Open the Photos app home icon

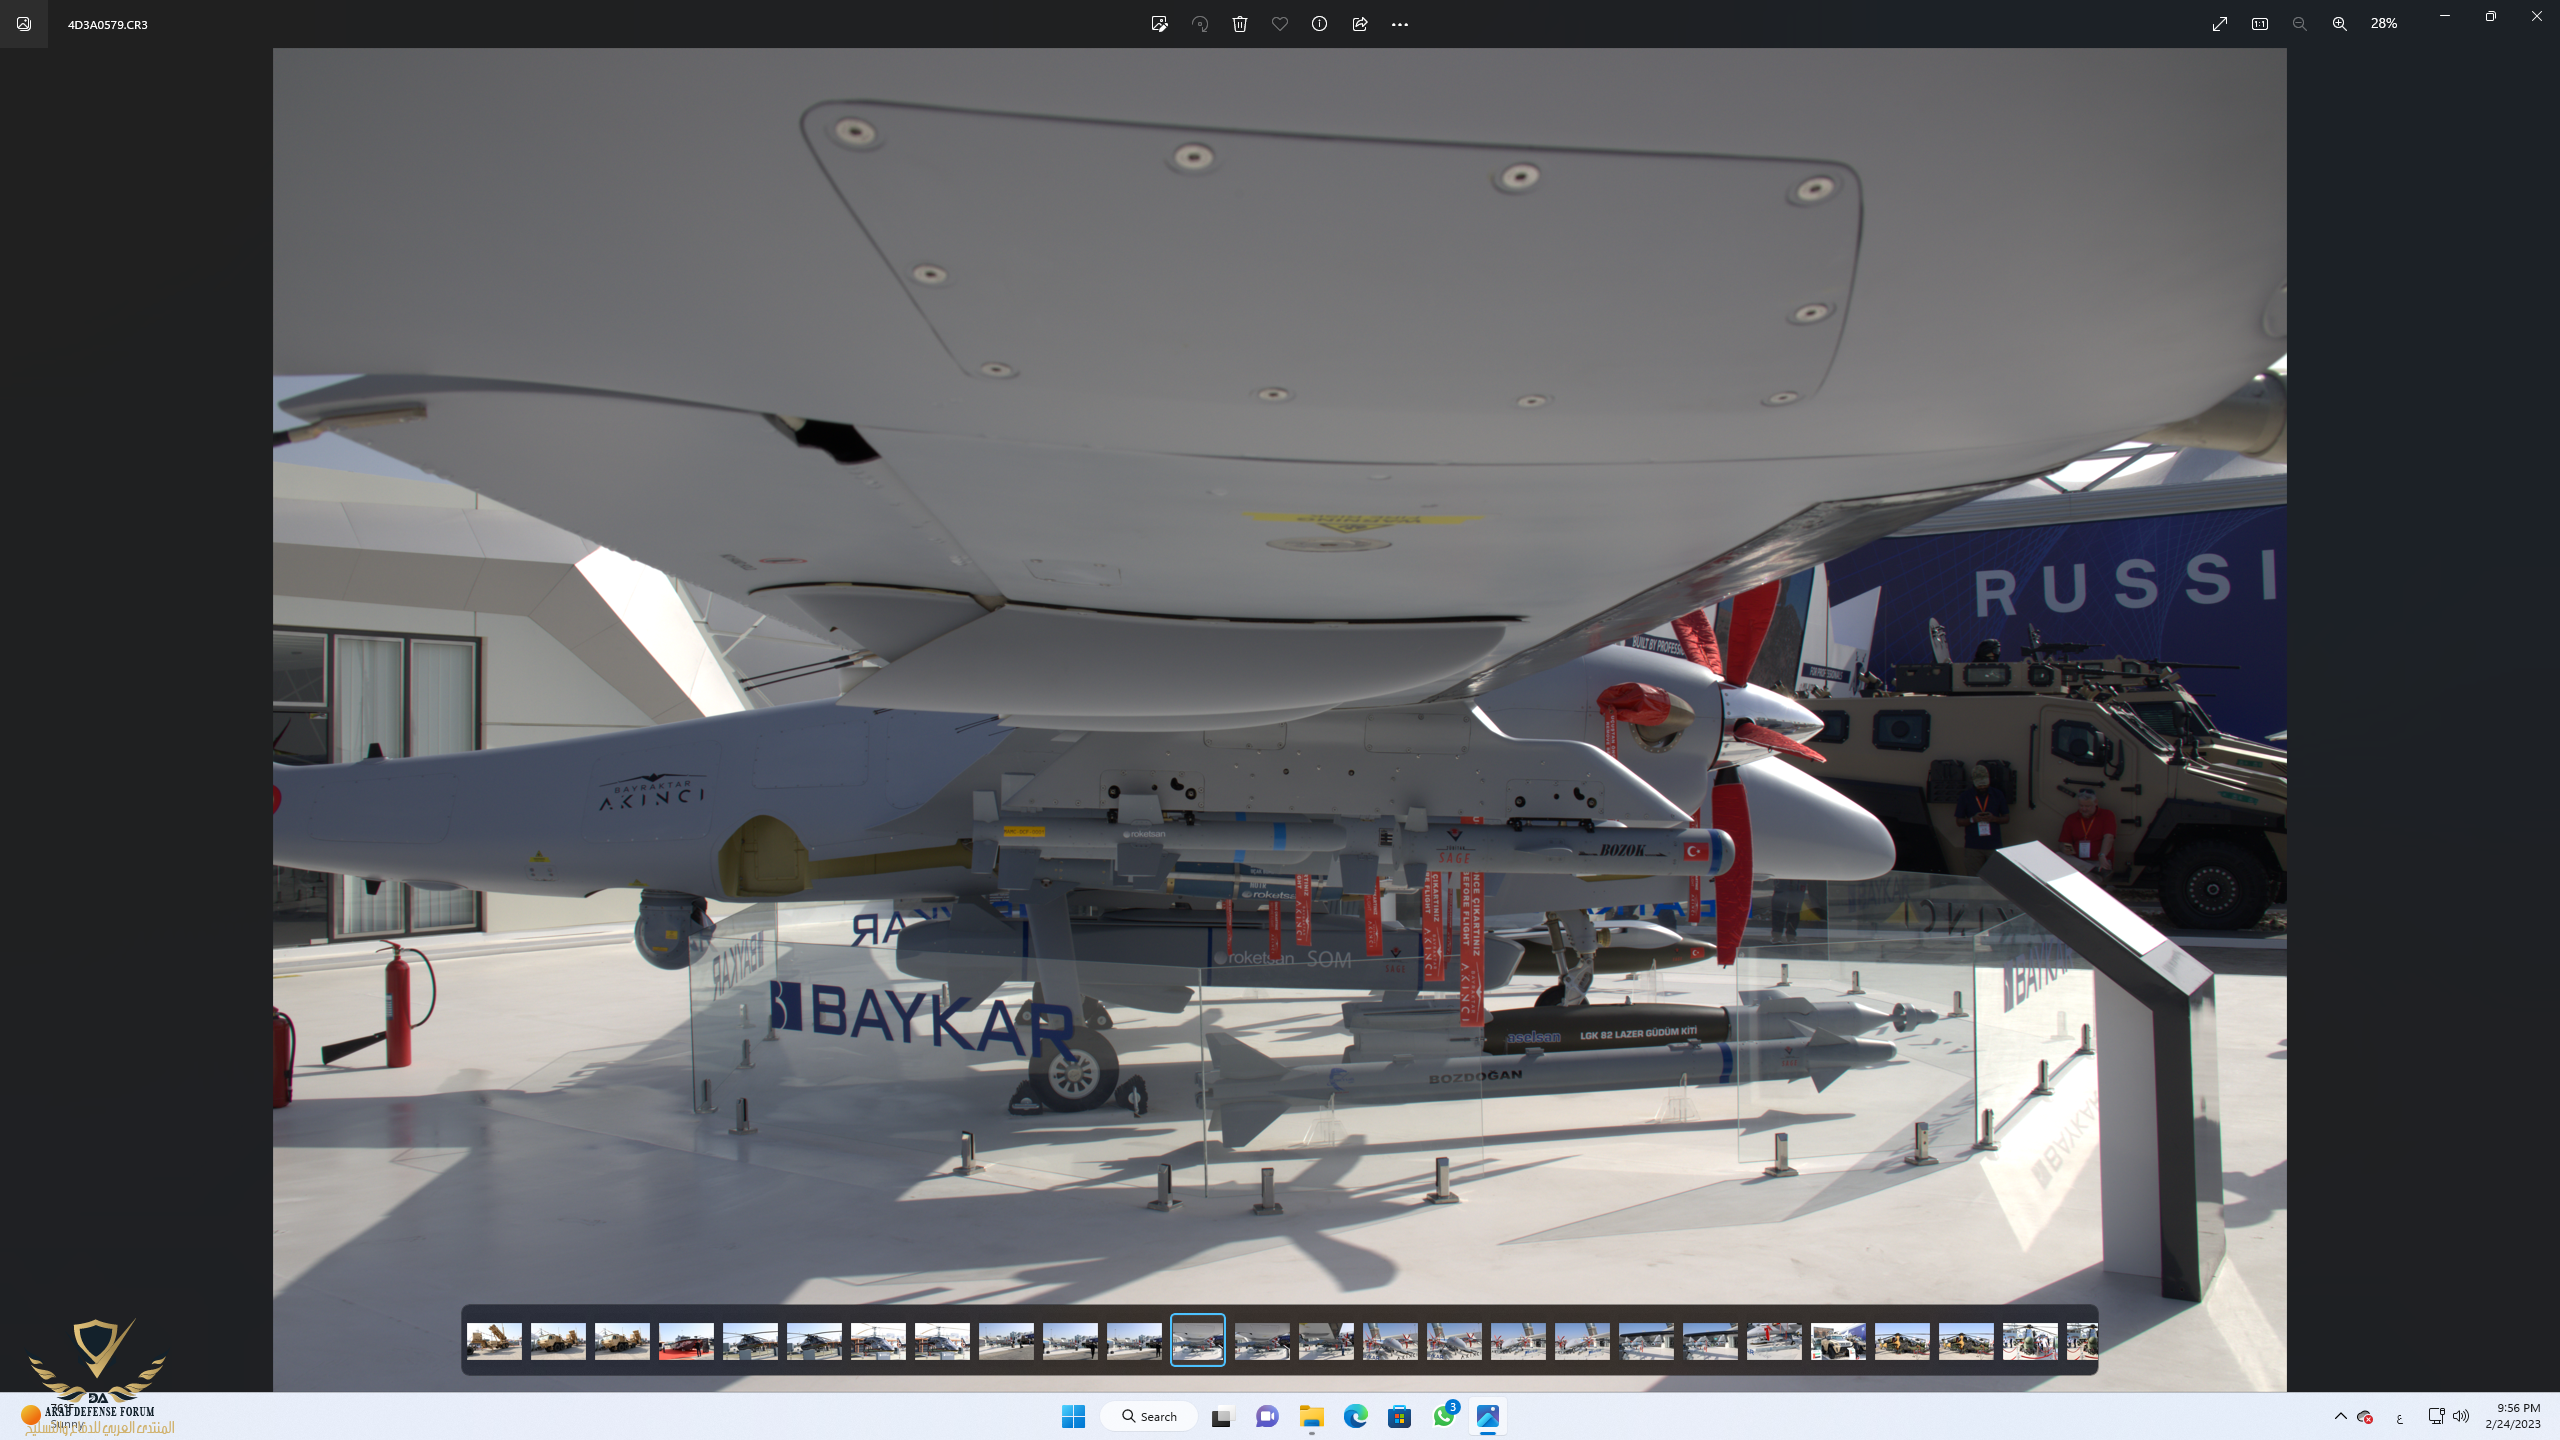pyautogui.click(x=24, y=24)
